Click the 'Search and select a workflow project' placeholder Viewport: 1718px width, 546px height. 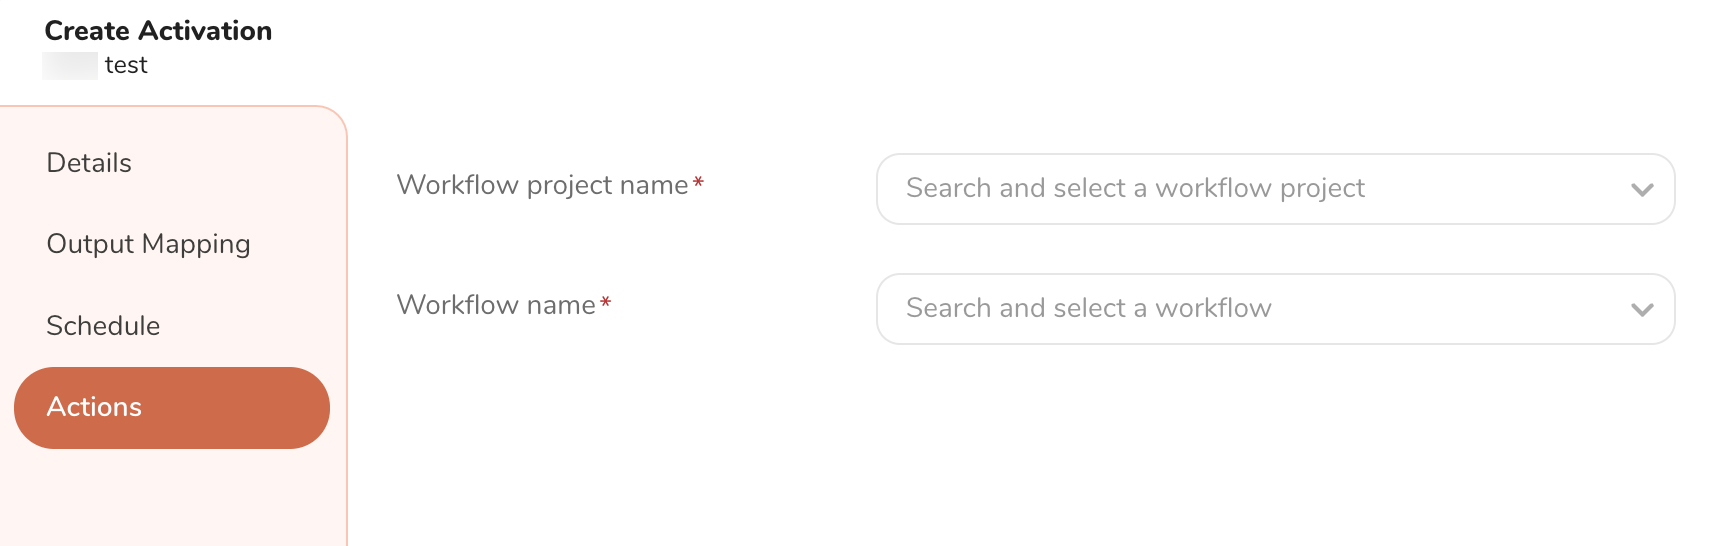pos(1135,188)
